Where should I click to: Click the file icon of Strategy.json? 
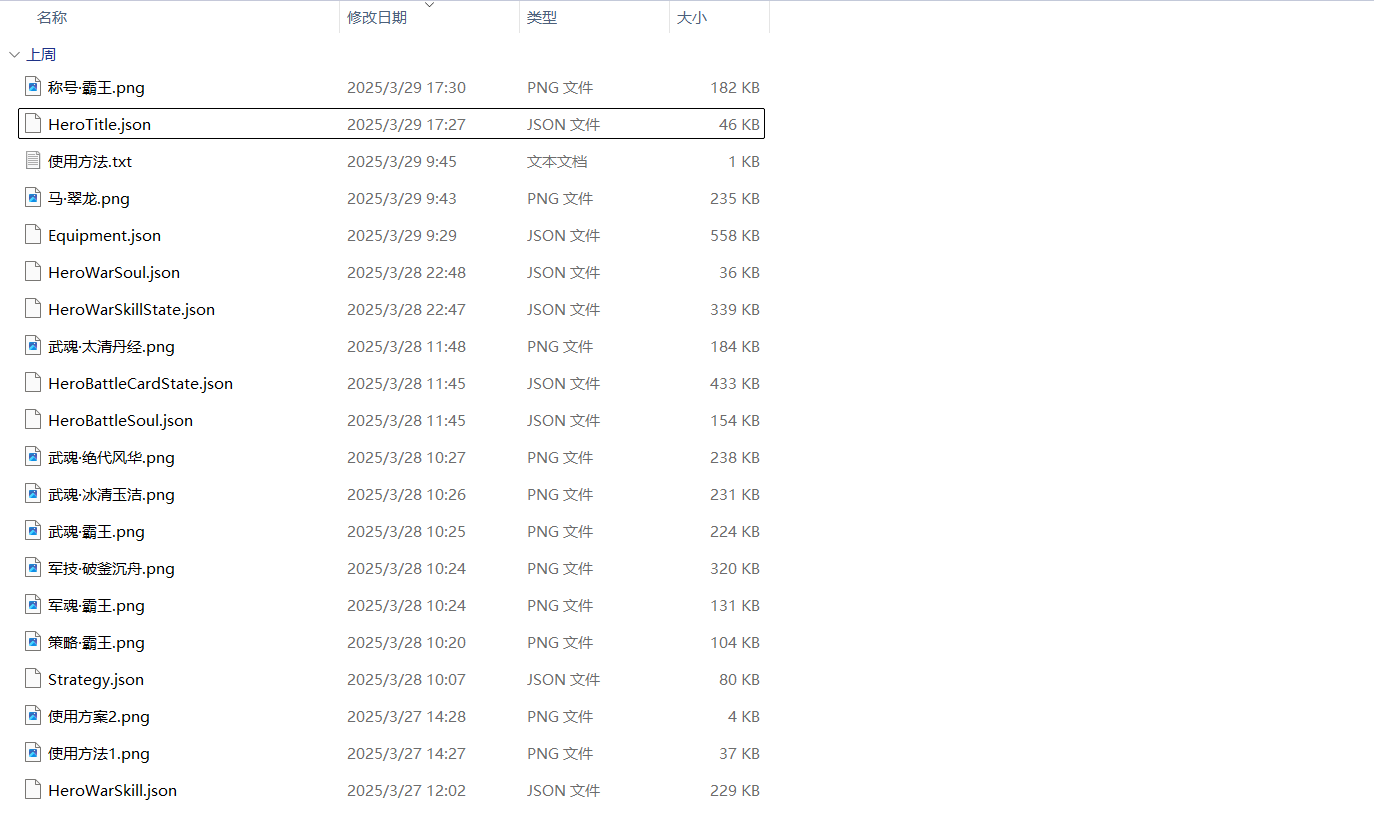point(33,679)
